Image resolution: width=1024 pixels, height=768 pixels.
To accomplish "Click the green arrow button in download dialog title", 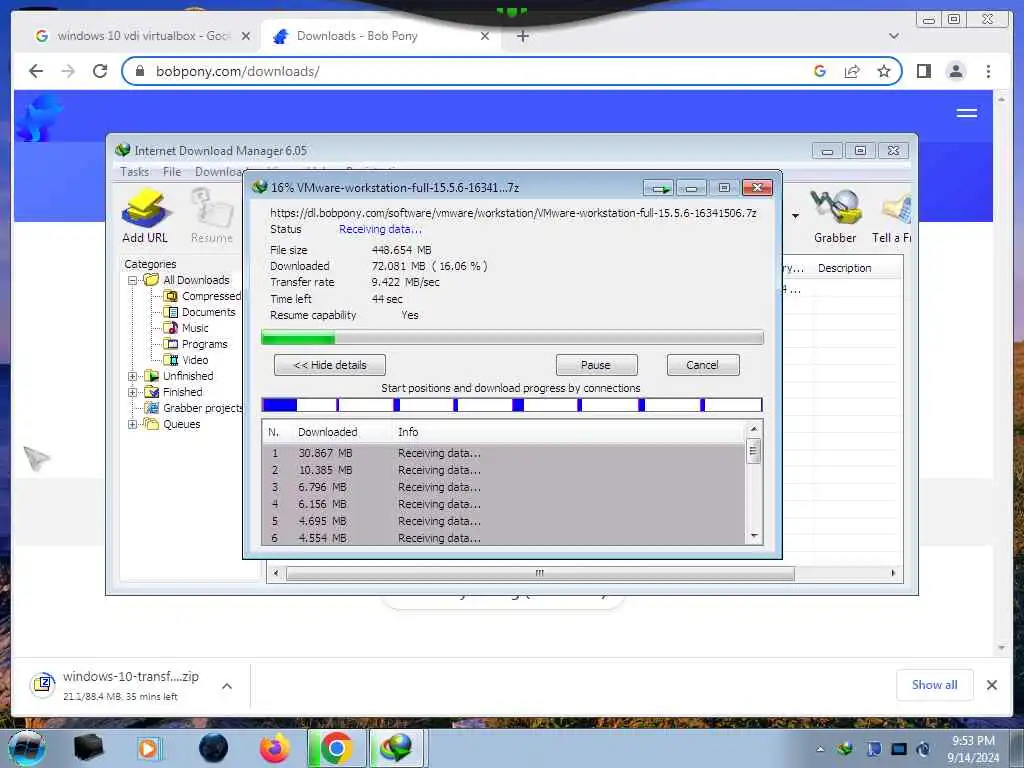I will 658,188.
